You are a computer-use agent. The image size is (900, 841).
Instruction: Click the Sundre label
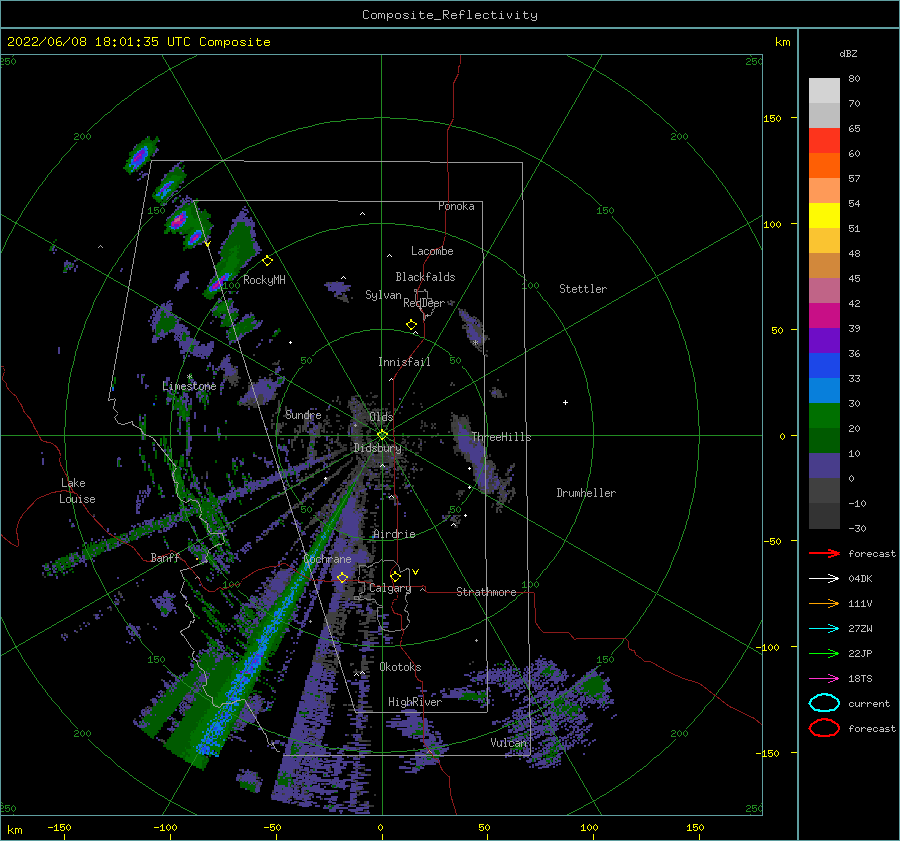tap(303, 414)
